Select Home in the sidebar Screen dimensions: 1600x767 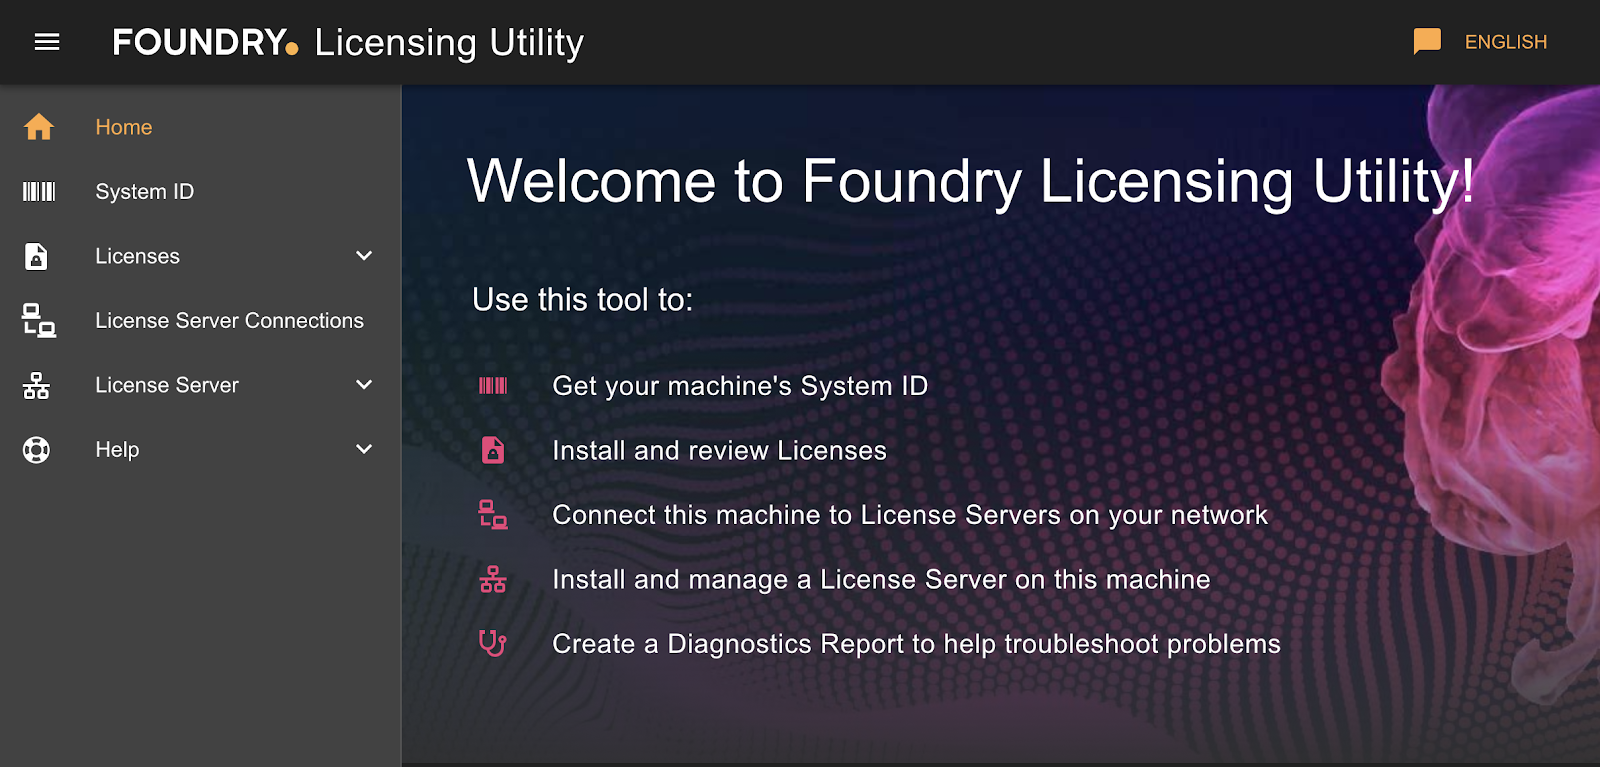pyautogui.click(x=124, y=127)
